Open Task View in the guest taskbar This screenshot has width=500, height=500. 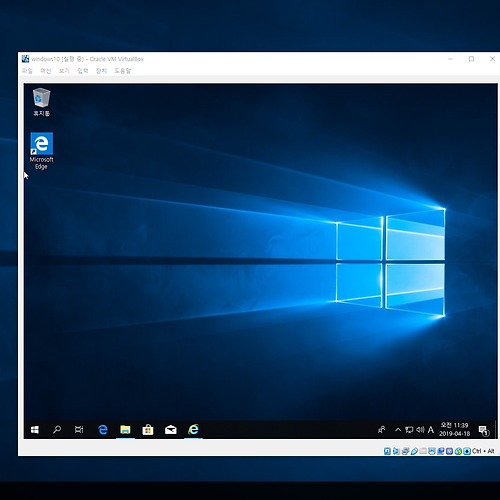tap(79, 430)
